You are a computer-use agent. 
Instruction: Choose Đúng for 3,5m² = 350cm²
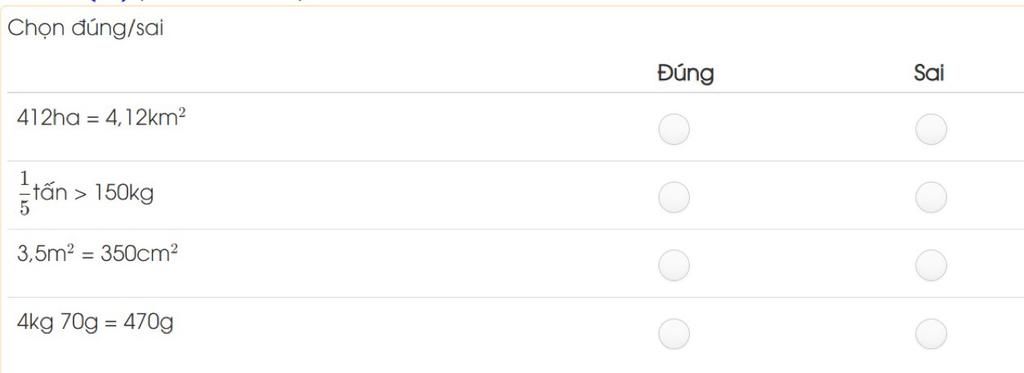tap(674, 265)
